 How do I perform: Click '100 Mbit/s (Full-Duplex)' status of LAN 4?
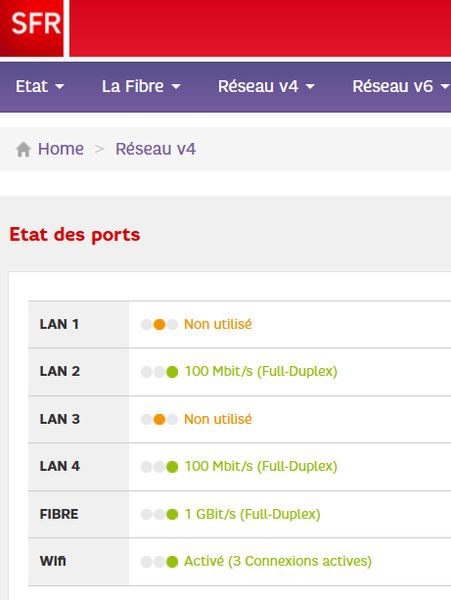click(x=261, y=466)
